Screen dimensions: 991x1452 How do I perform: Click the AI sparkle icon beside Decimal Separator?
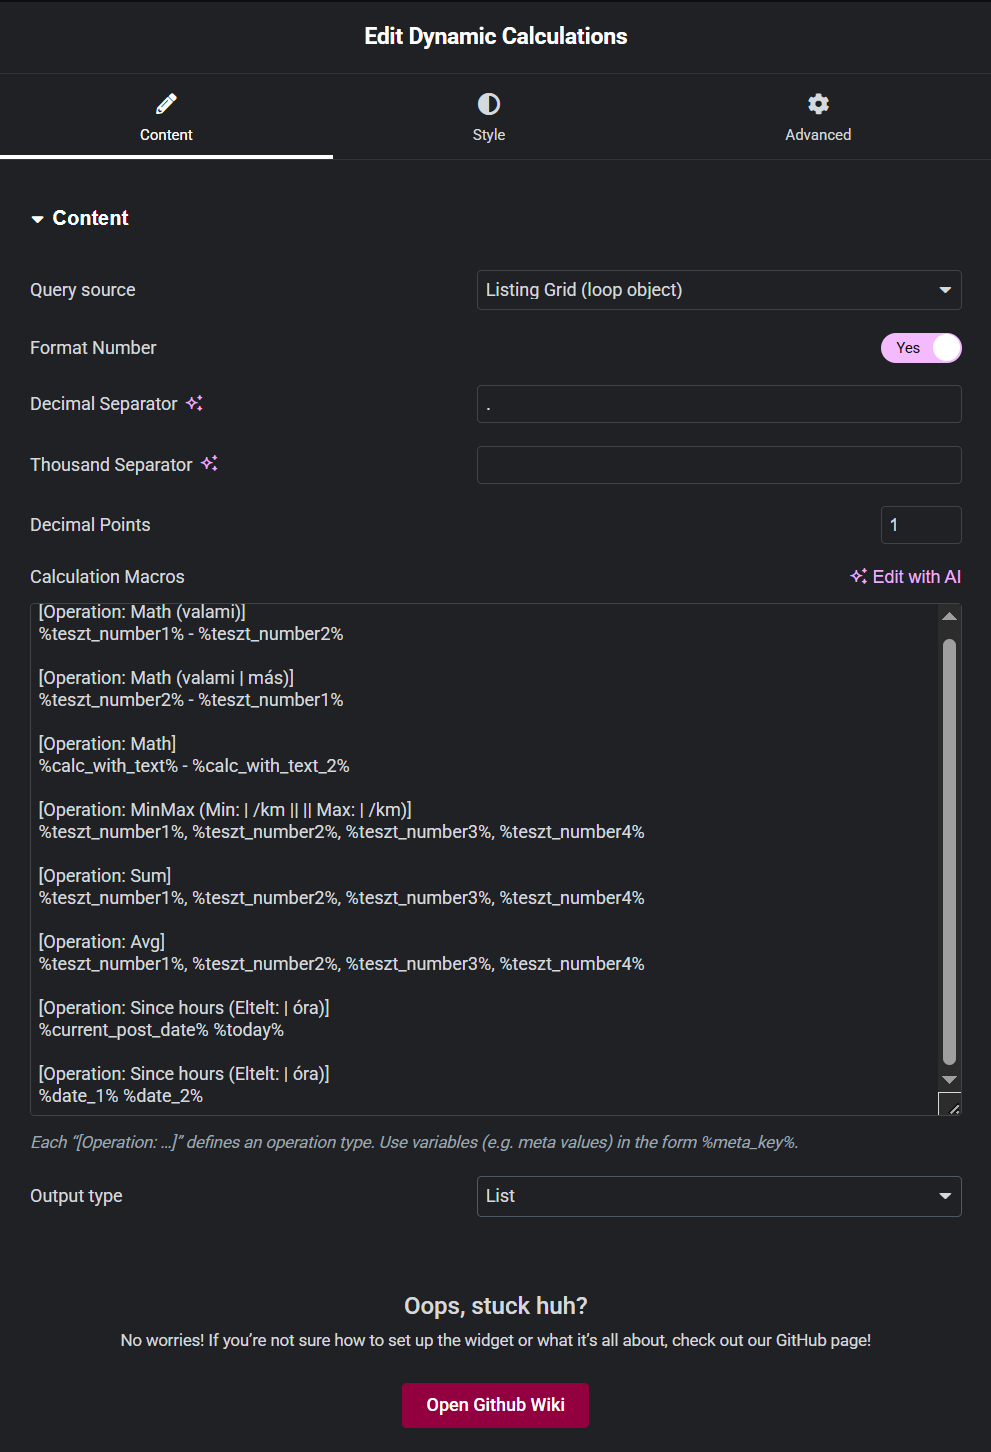pyautogui.click(x=195, y=403)
